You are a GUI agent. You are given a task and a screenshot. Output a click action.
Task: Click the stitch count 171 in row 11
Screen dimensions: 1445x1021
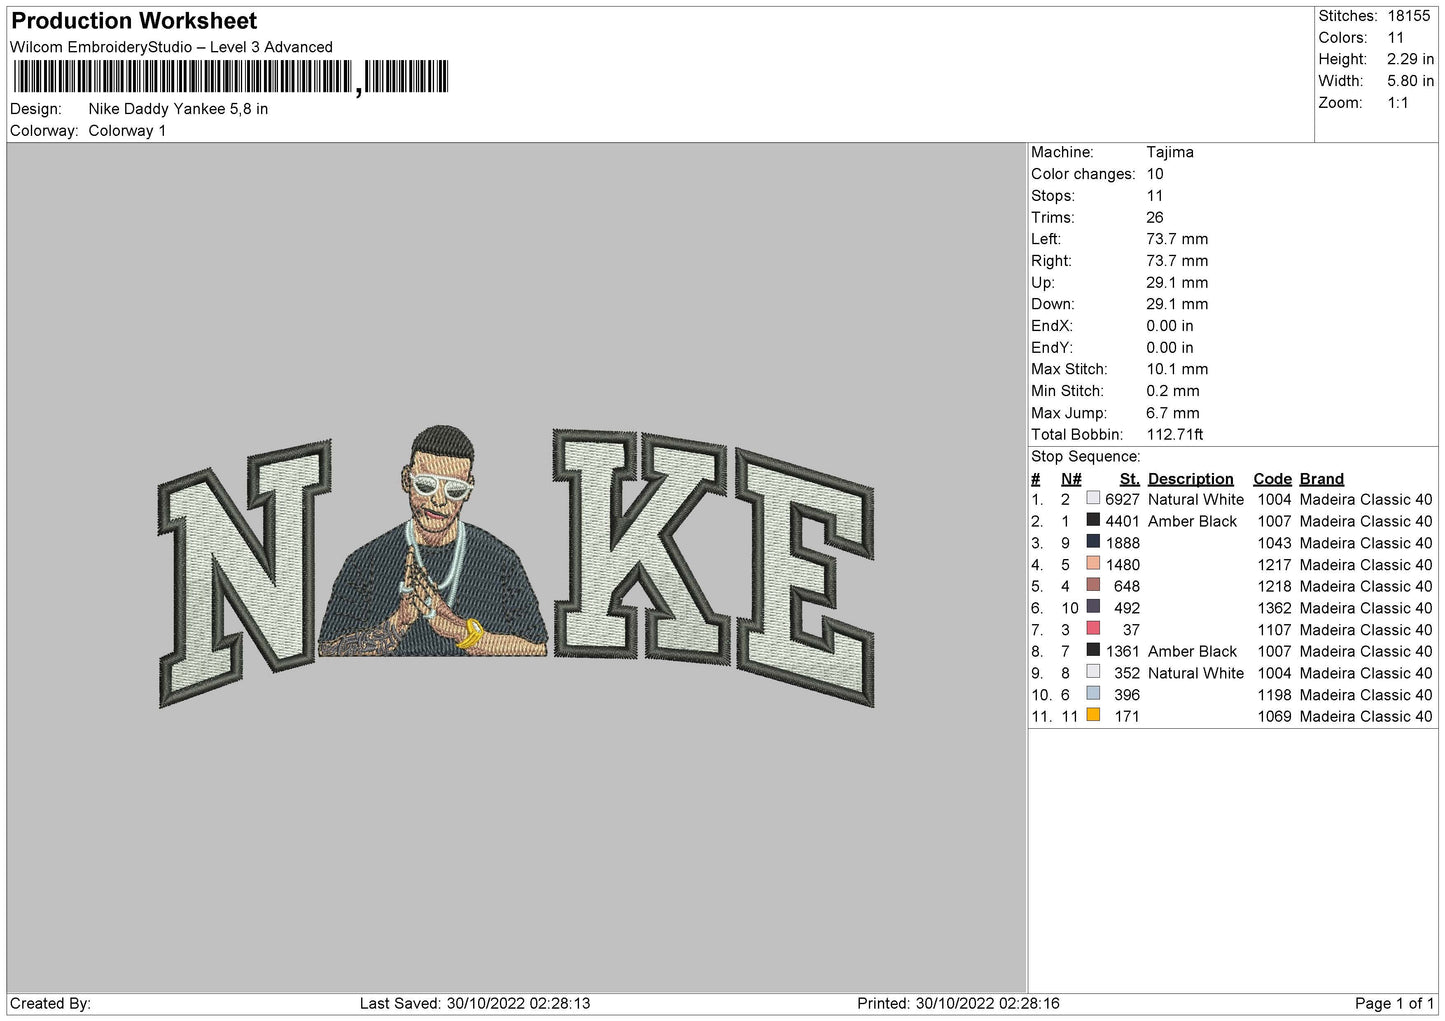tap(1127, 717)
